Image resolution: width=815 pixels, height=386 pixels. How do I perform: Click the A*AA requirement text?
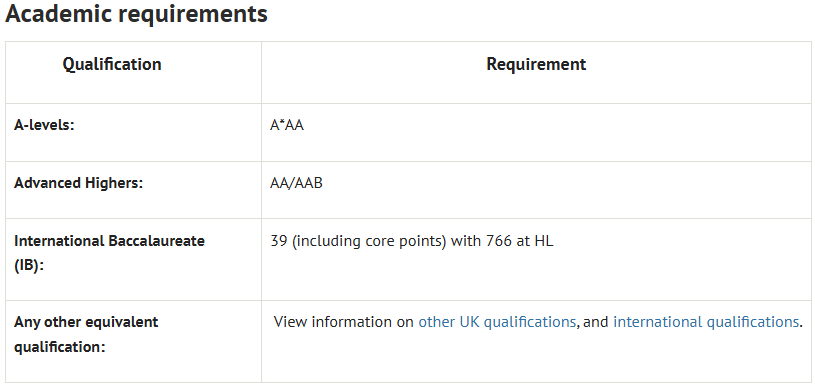287,125
